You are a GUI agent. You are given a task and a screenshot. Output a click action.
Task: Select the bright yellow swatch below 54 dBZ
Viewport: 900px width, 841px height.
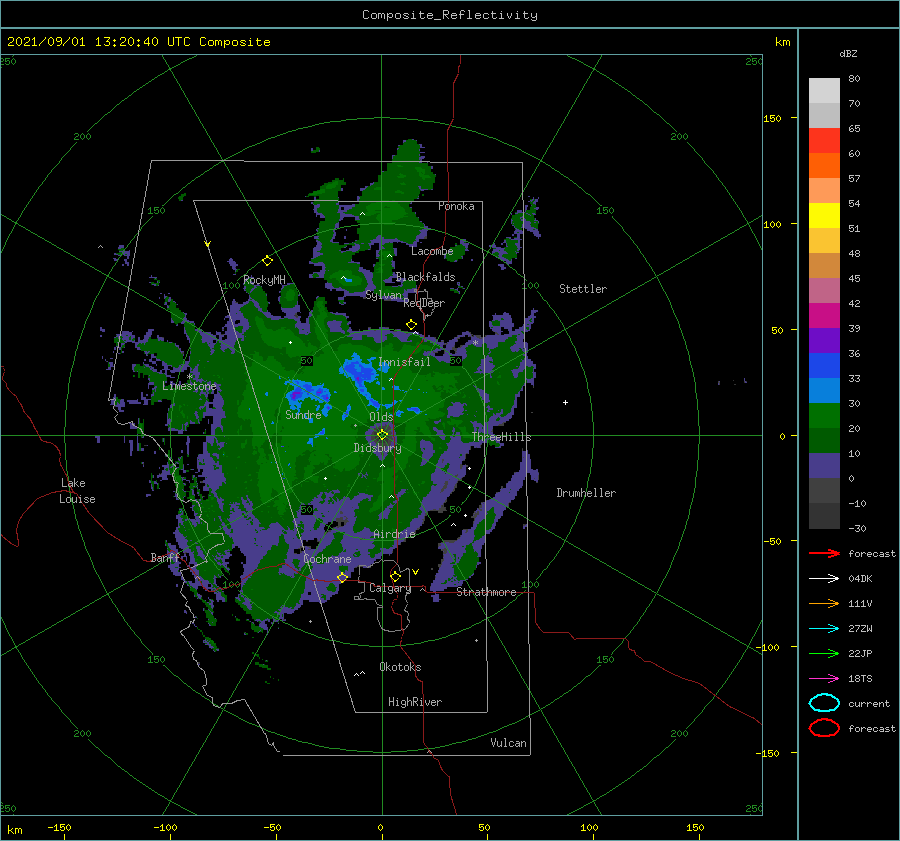[x=824, y=215]
